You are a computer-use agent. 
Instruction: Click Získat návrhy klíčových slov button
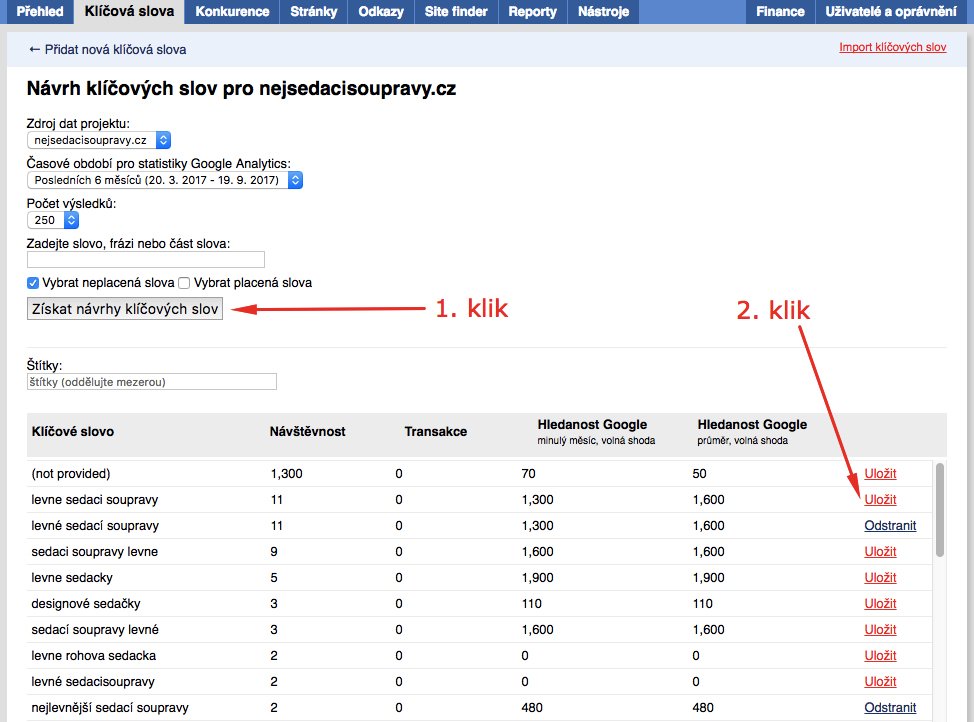tap(124, 309)
